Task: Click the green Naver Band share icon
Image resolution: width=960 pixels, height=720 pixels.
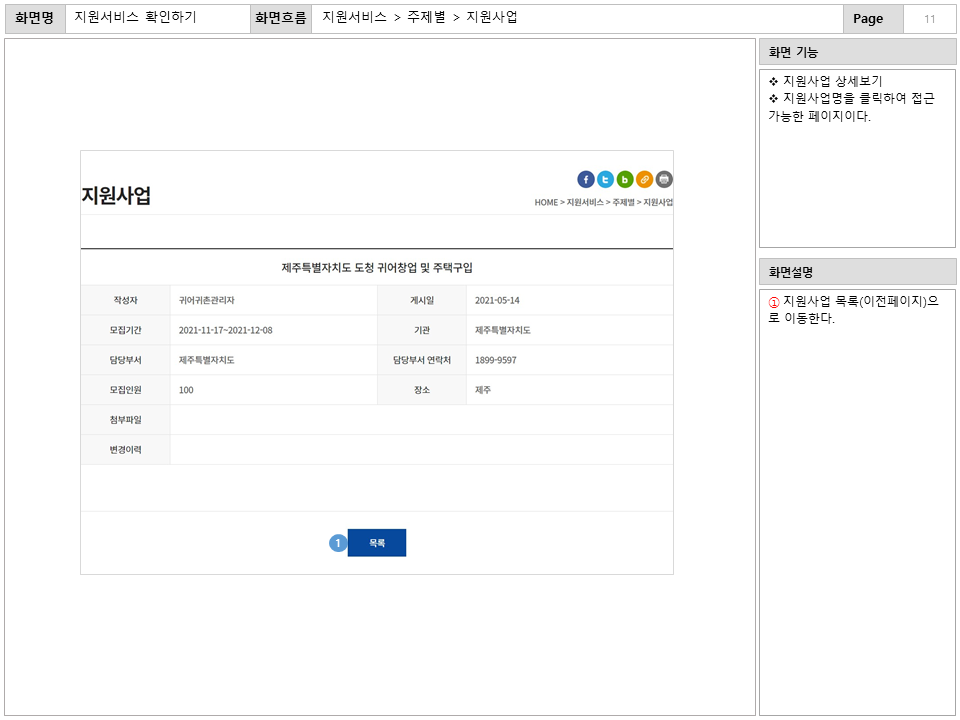Action: [625, 179]
